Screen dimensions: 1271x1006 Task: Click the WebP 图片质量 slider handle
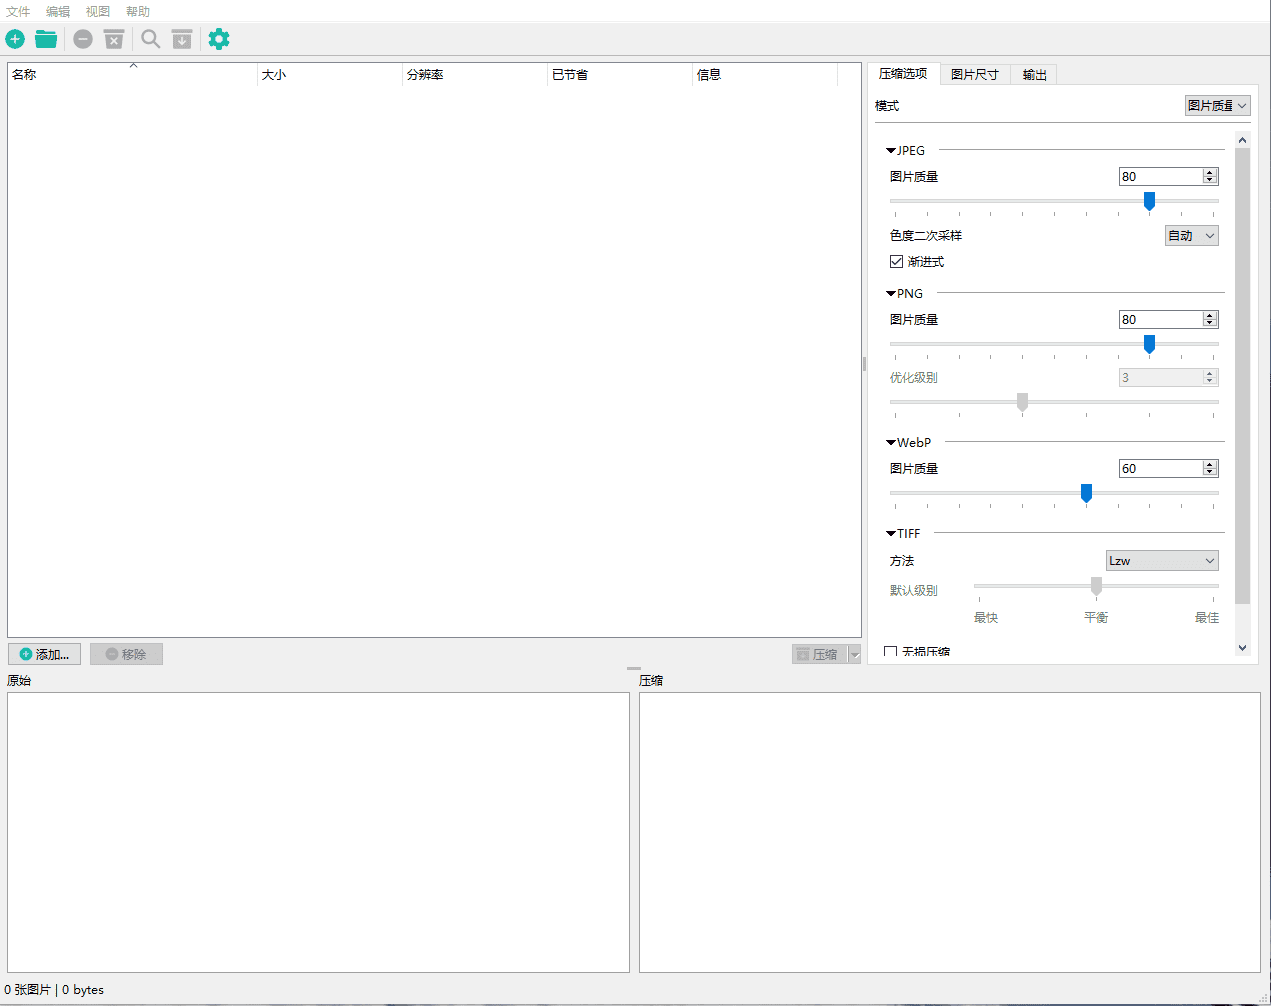1086,493
